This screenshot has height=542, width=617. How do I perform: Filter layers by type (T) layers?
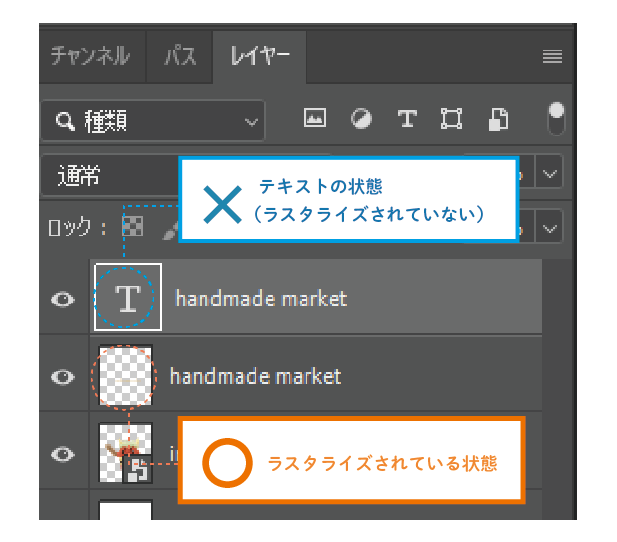(x=407, y=118)
